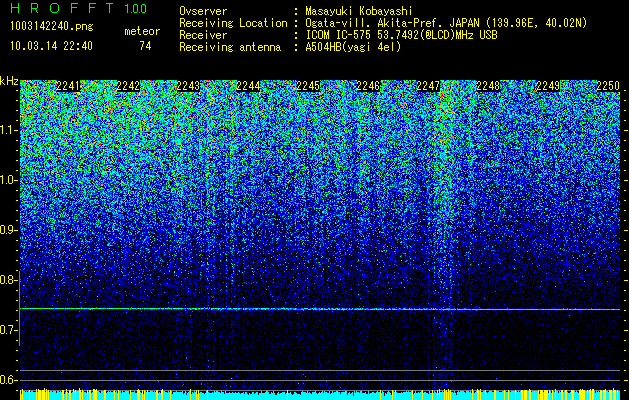Click the 2248 time marker
This screenshot has width=629, height=400.
pos(489,86)
